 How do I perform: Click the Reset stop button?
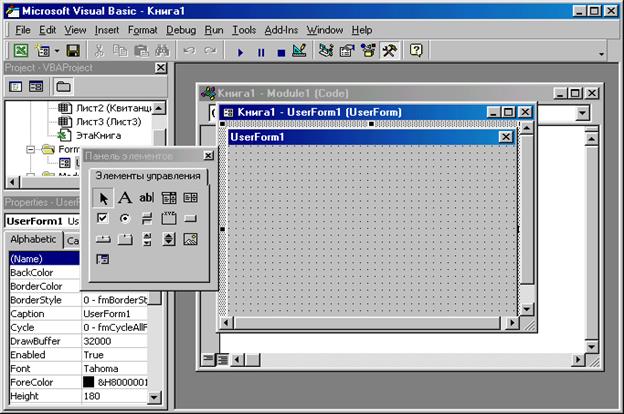(281, 53)
